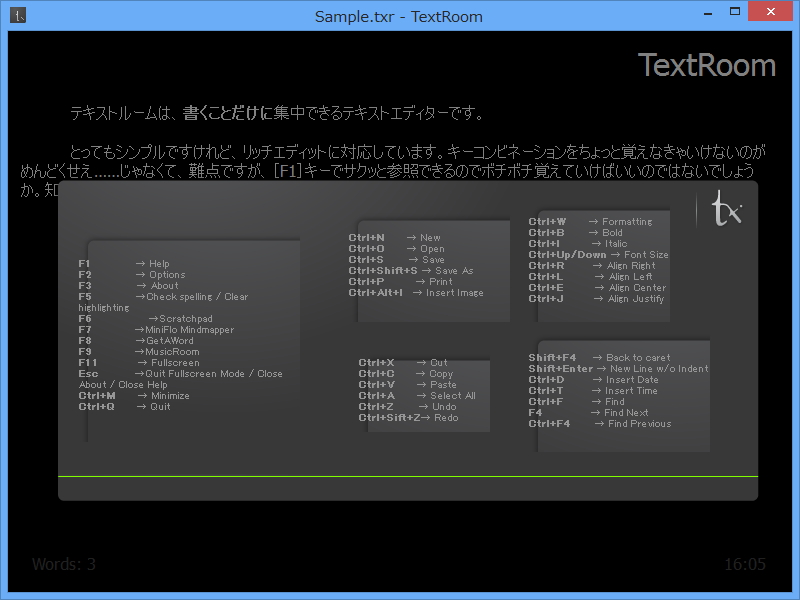Image resolution: width=800 pixels, height=600 pixels.
Task: Click the 'Ctrl+F4 → Find Previous' row
Action: coord(600,423)
